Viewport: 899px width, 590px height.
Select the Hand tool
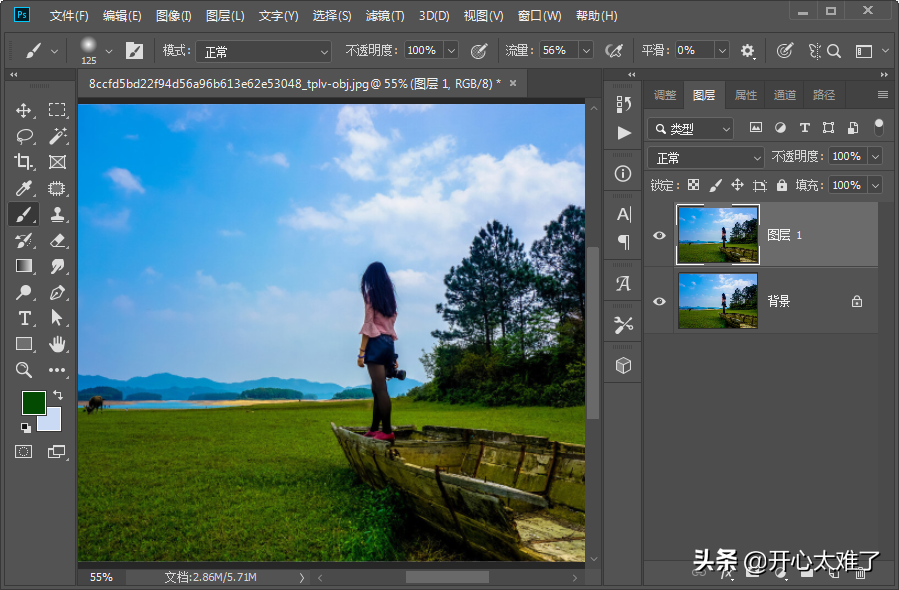[57, 344]
